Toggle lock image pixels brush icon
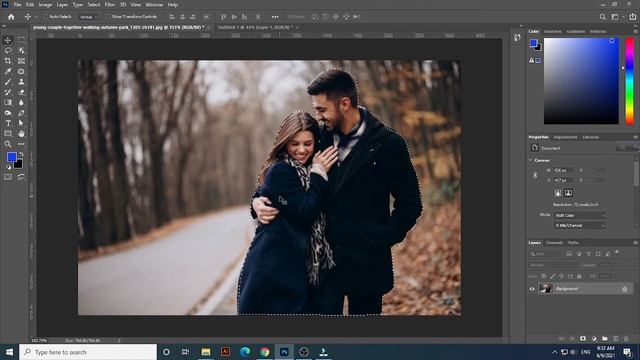Screen dimensions: 640x360 tap(553, 276)
